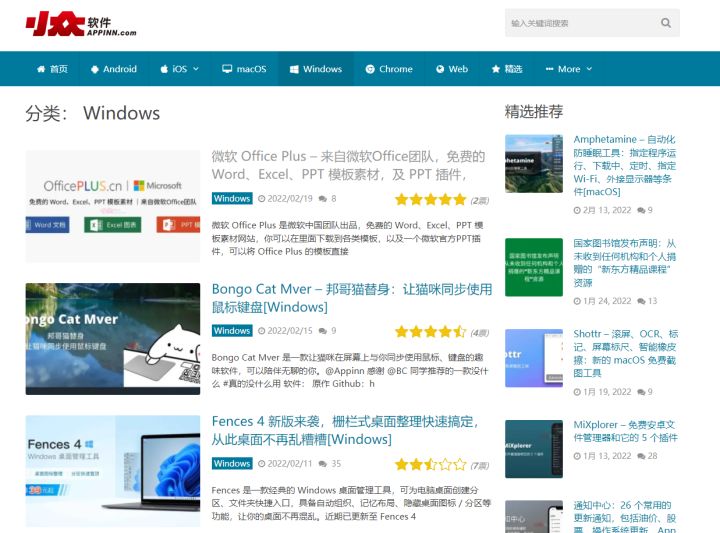Open the macOS category menu
720x533 pixels.
tap(244, 69)
